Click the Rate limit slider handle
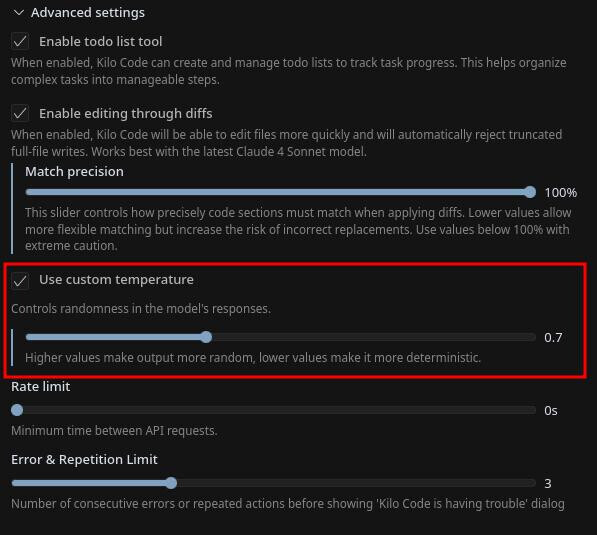The width and height of the screenshot is (597, 535). tap(17, 410)
